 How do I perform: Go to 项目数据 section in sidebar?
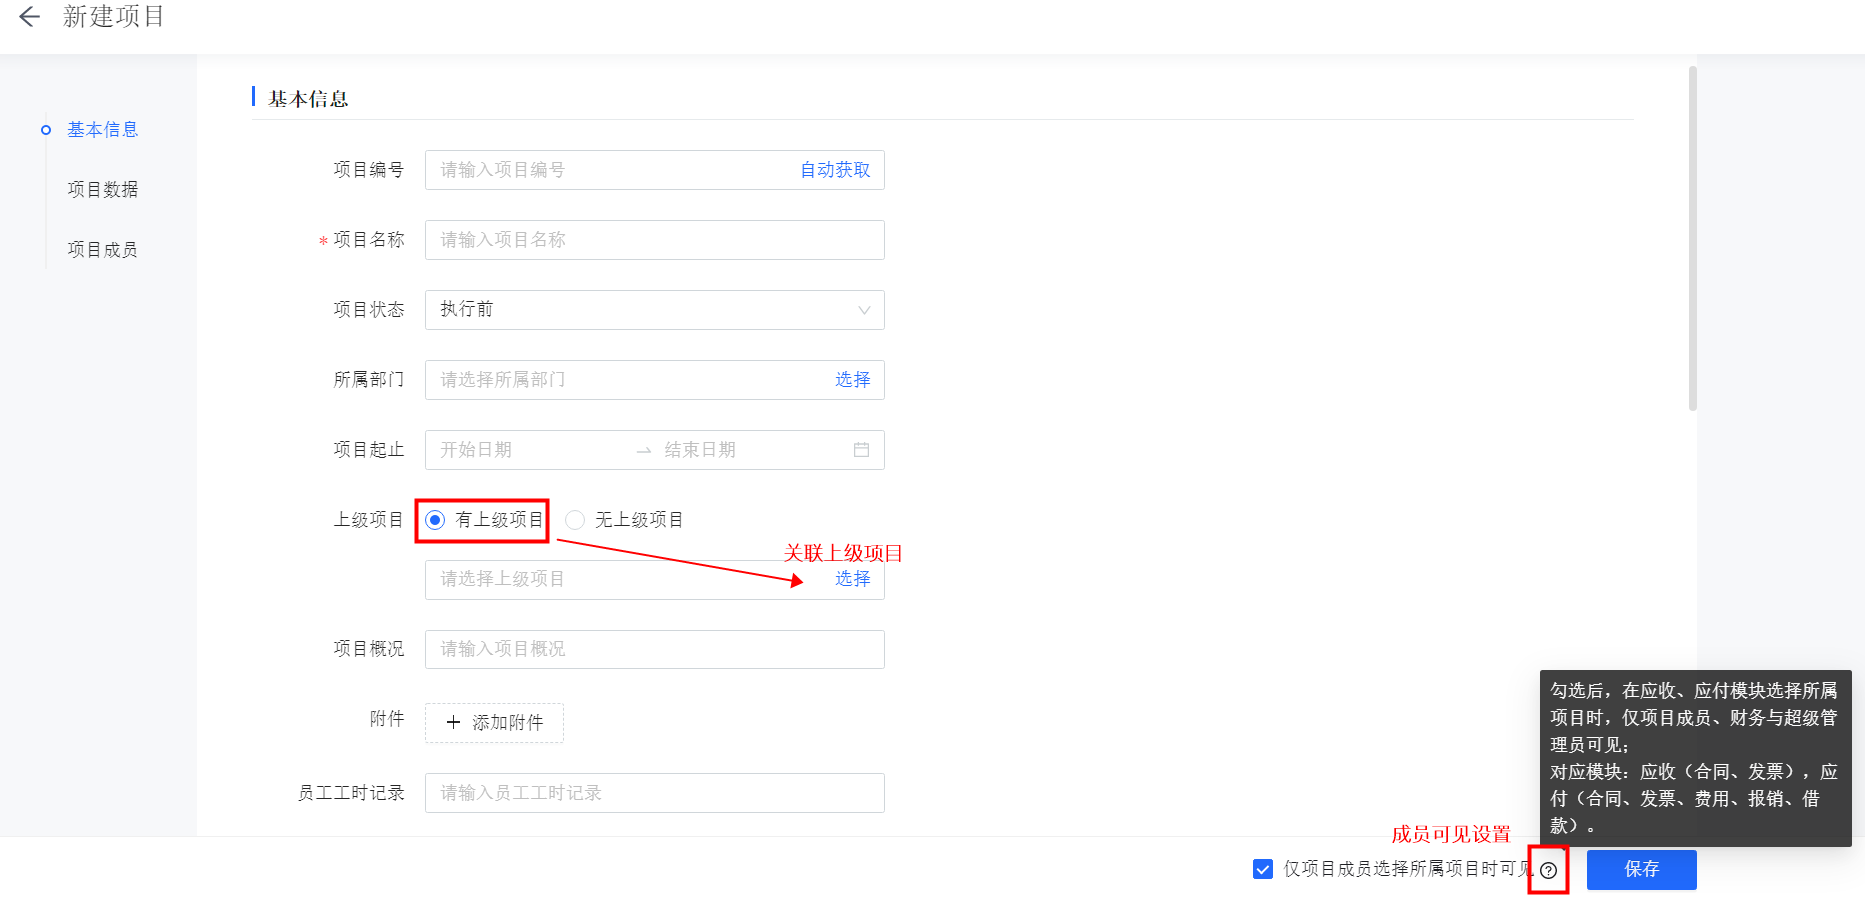pyautogui.click(x=102, y=190)
